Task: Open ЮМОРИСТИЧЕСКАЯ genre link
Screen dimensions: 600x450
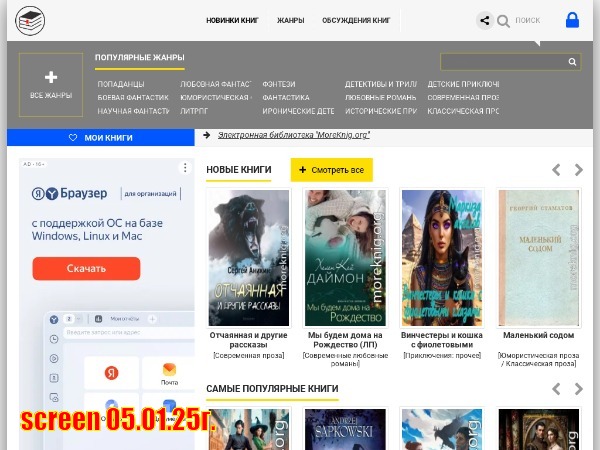Action: [x=216, y=97]
